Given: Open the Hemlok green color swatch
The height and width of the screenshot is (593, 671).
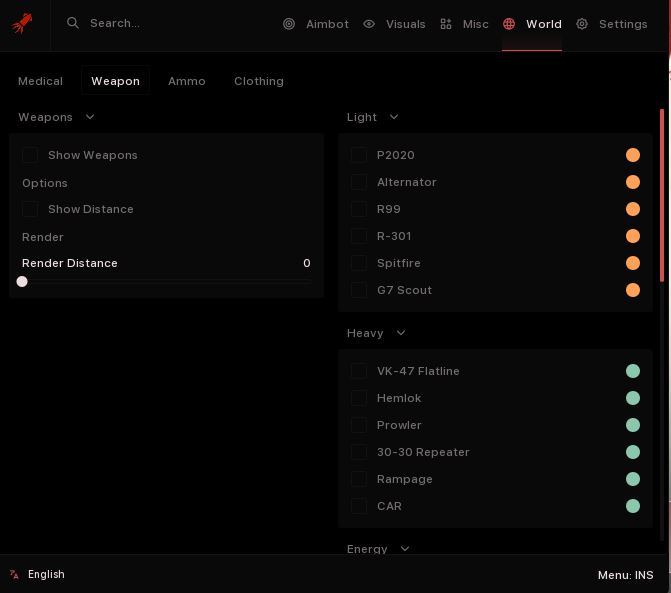Looking at the screenshot, I should click(633, 398).
